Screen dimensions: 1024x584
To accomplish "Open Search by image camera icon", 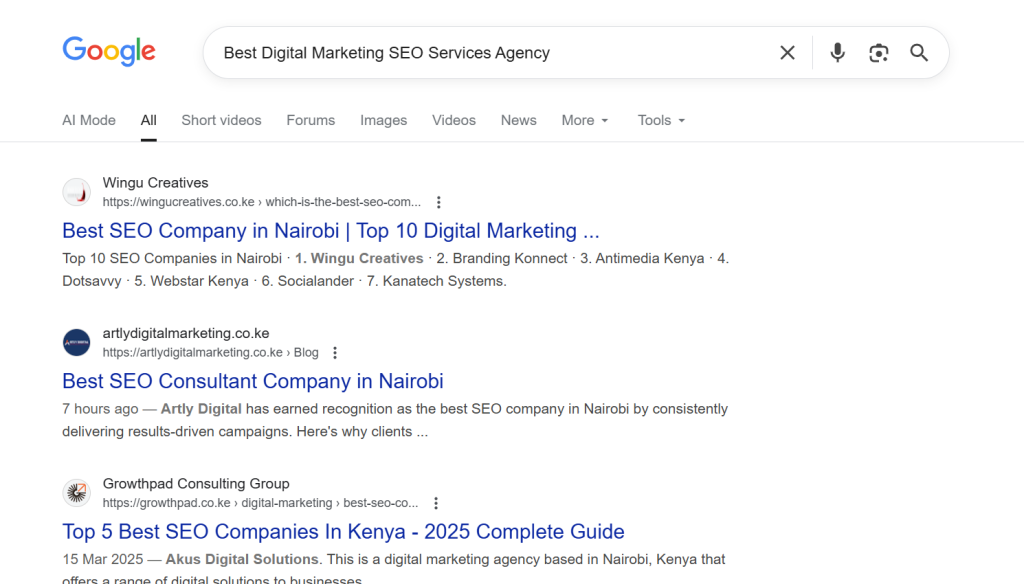I will [x=878, y=53].
